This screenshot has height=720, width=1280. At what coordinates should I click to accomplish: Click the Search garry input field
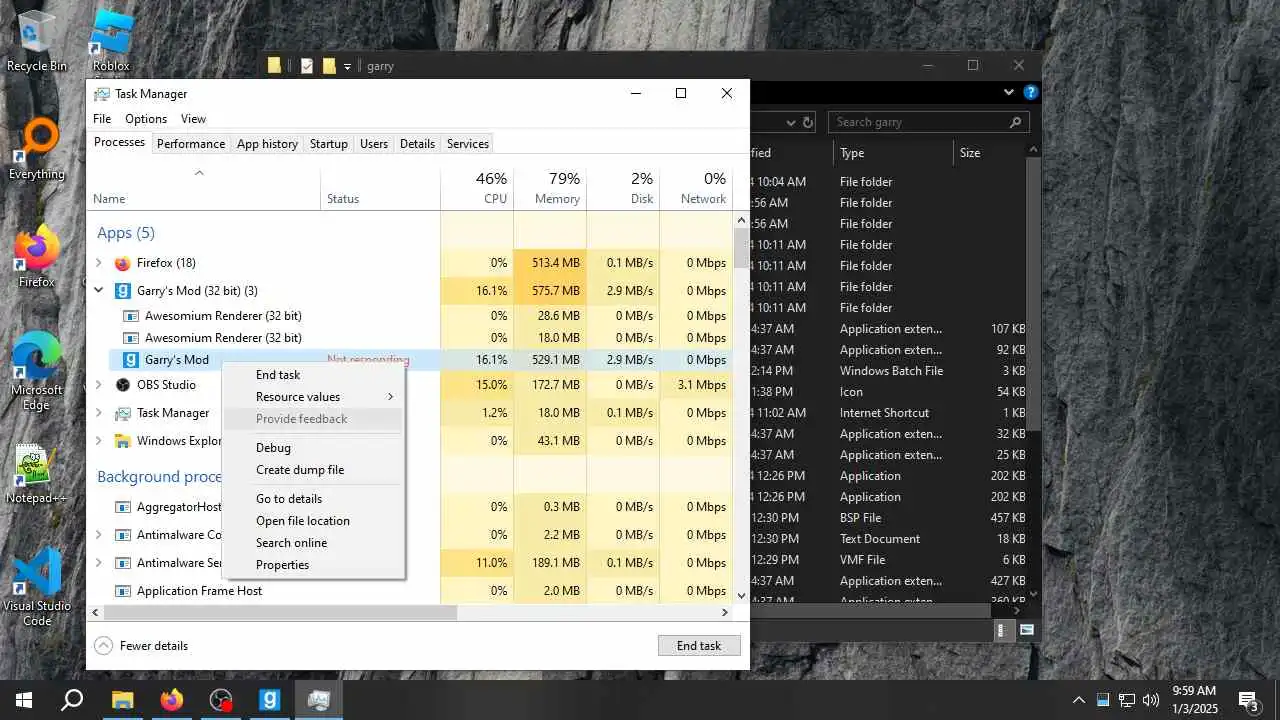coord(928,122)
